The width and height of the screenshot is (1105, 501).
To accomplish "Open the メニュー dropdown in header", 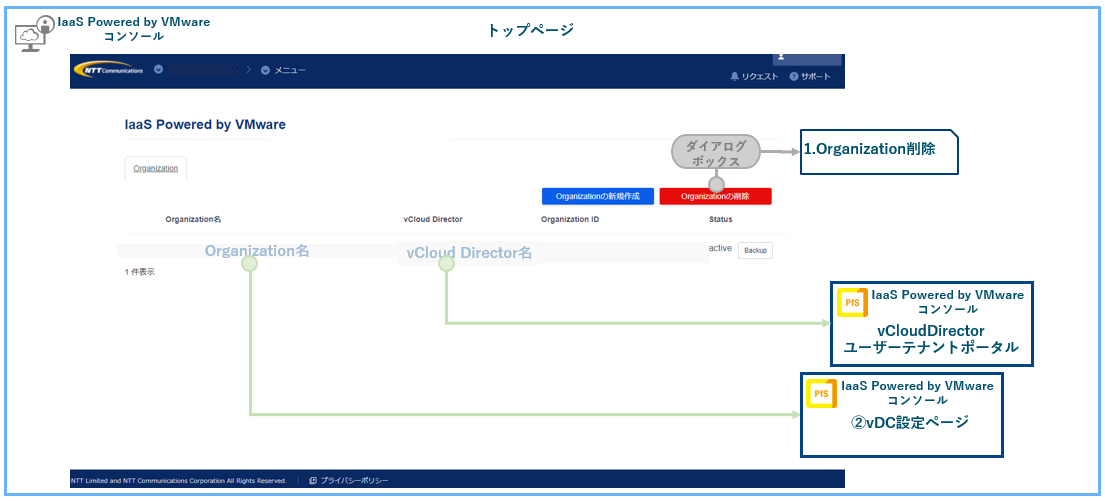I will pos(283,70).
